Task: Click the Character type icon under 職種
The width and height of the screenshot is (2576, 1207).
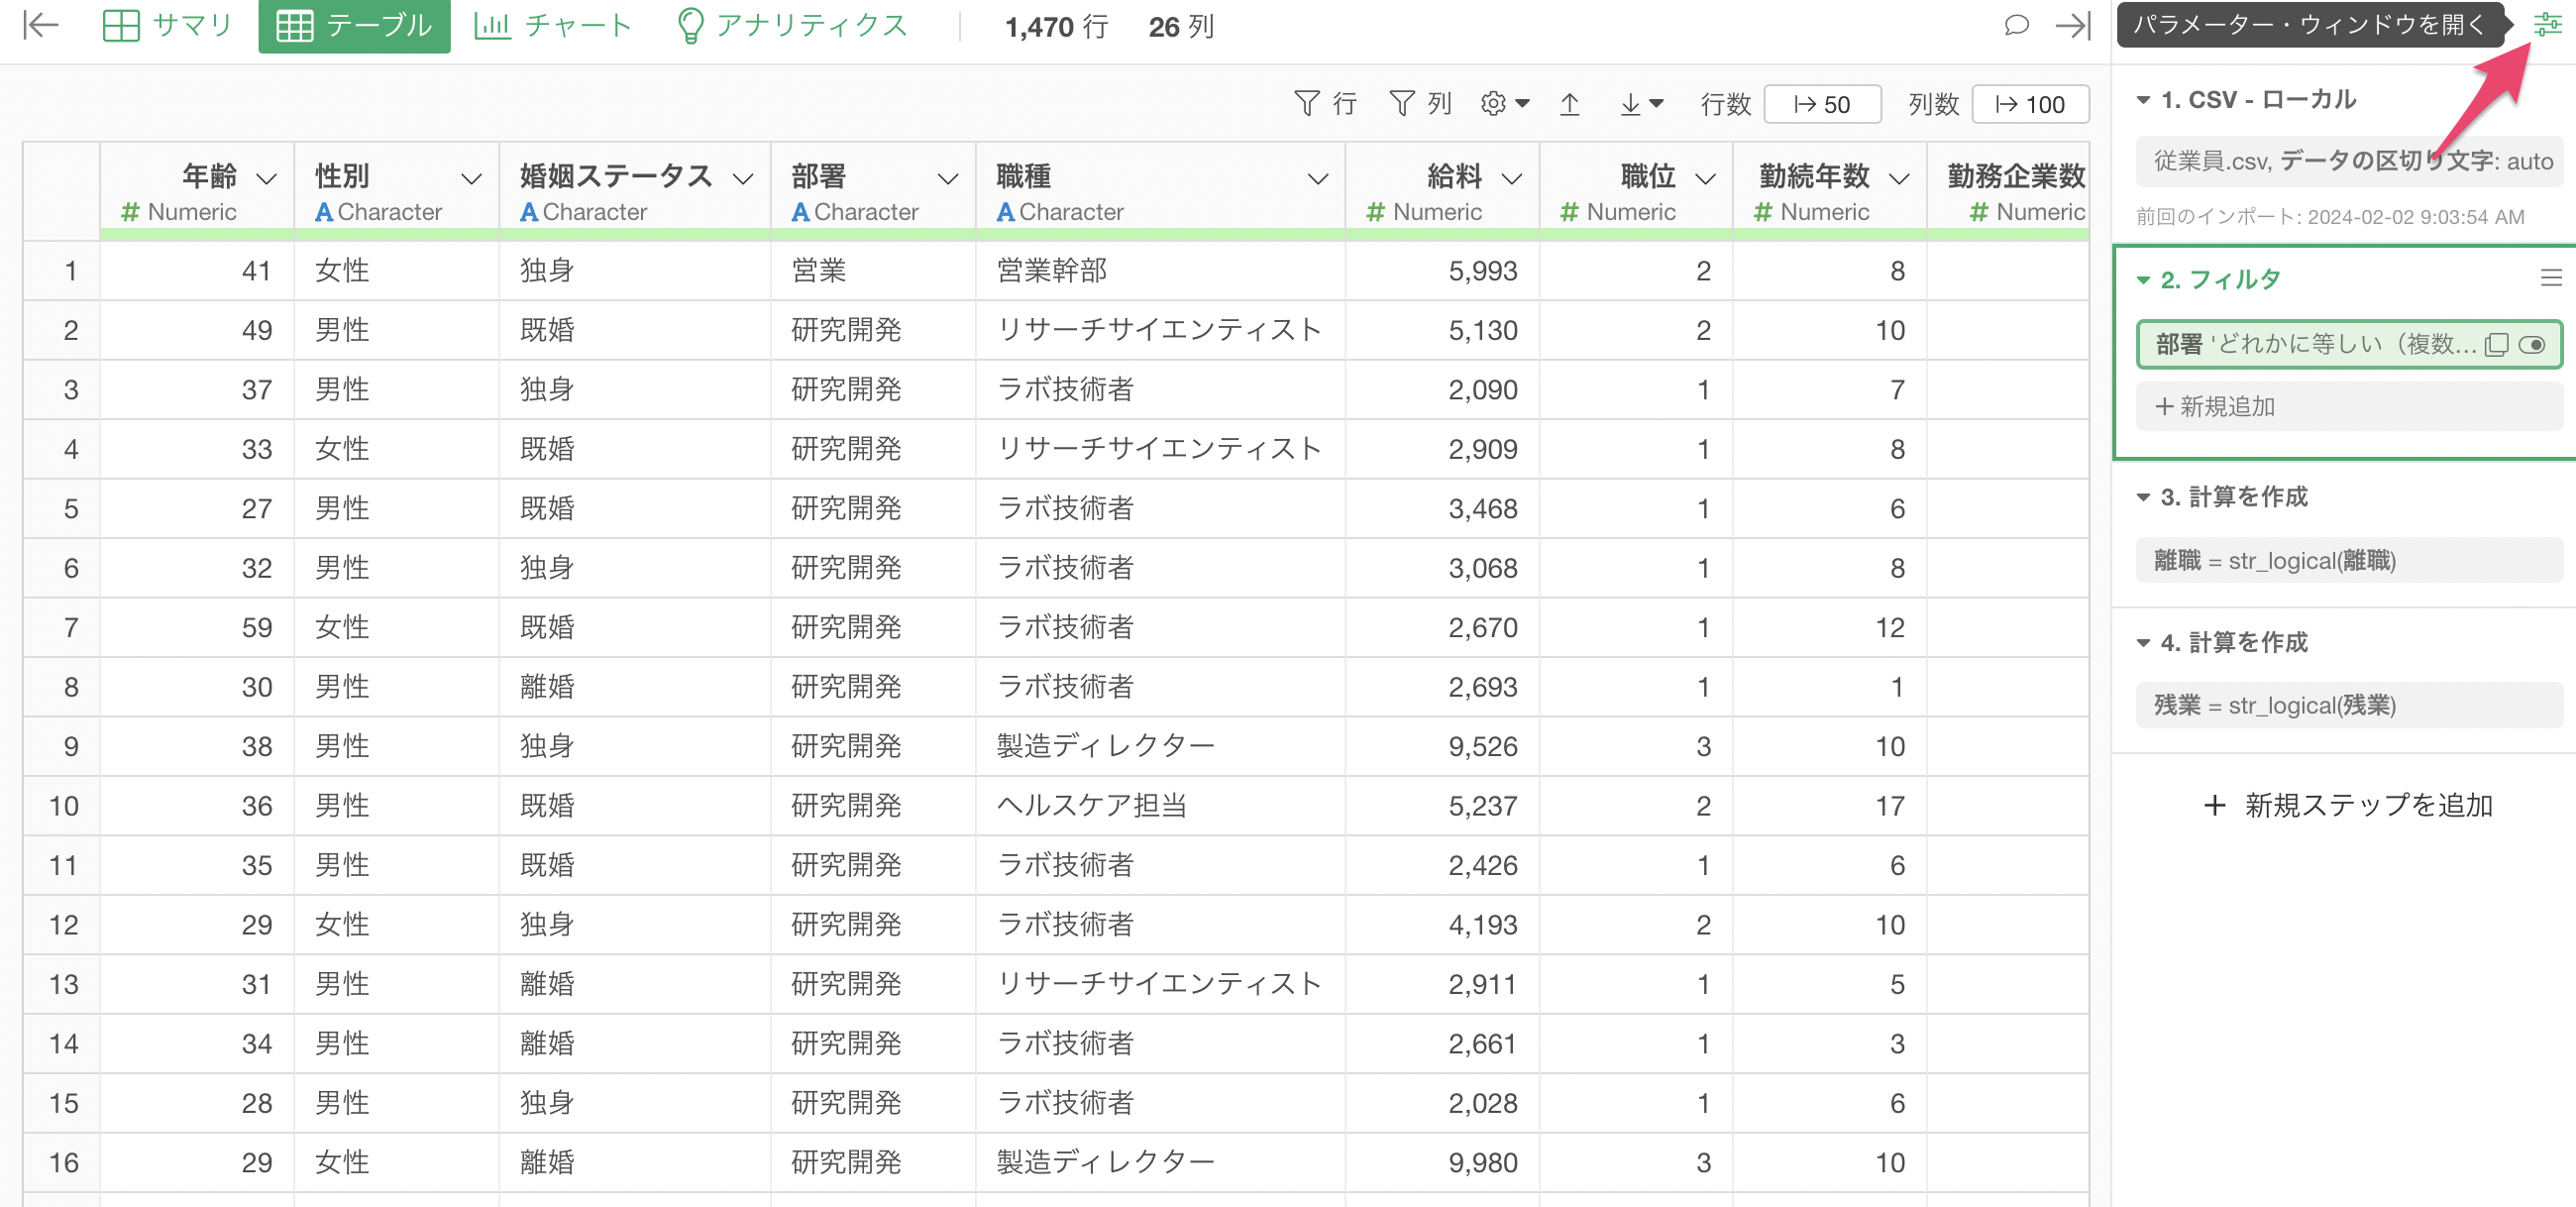Action: click(1005, 212)
